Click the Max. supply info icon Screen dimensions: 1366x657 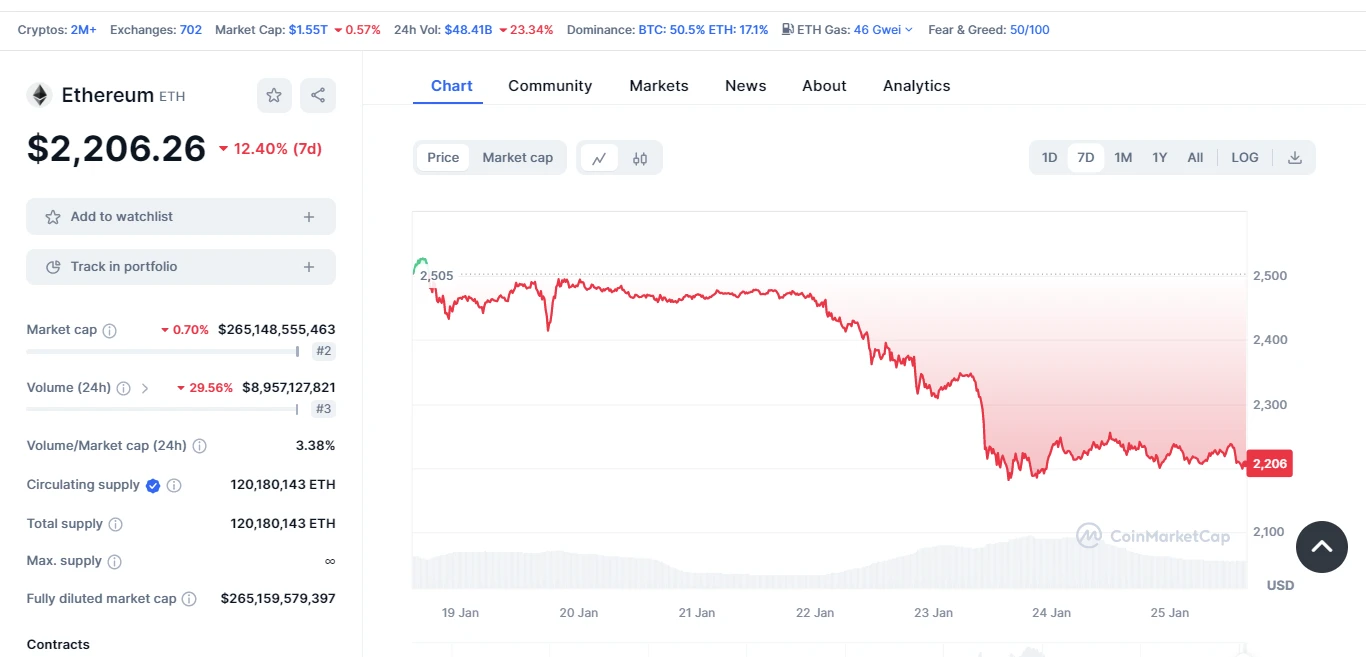click(115, 562)
